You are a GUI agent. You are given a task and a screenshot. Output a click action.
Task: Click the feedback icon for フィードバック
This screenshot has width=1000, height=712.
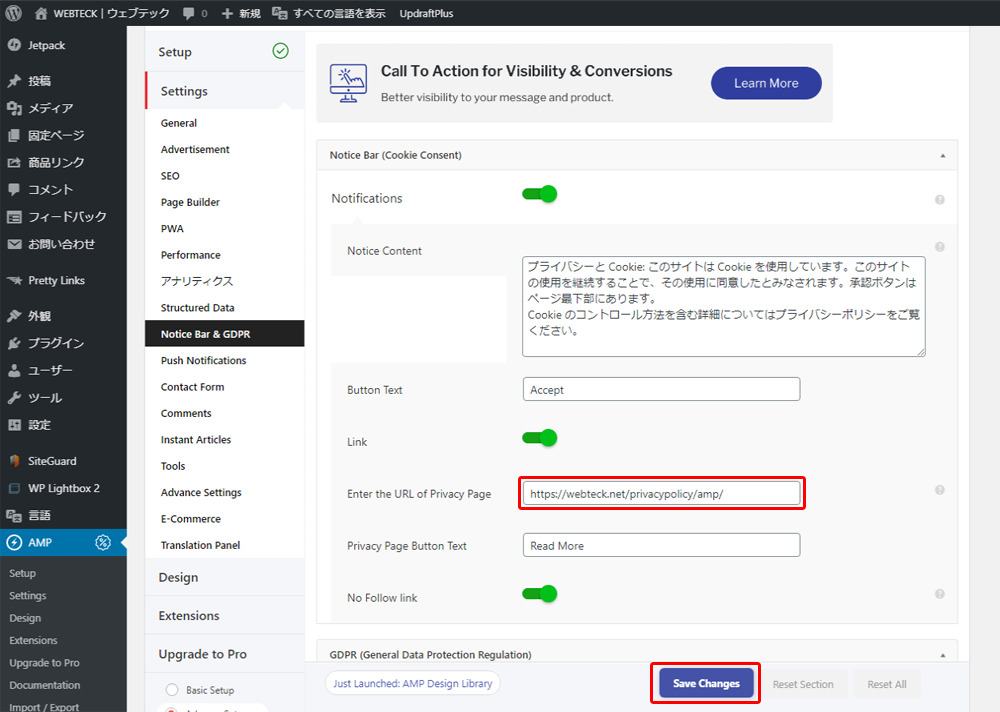coord(14,217)
